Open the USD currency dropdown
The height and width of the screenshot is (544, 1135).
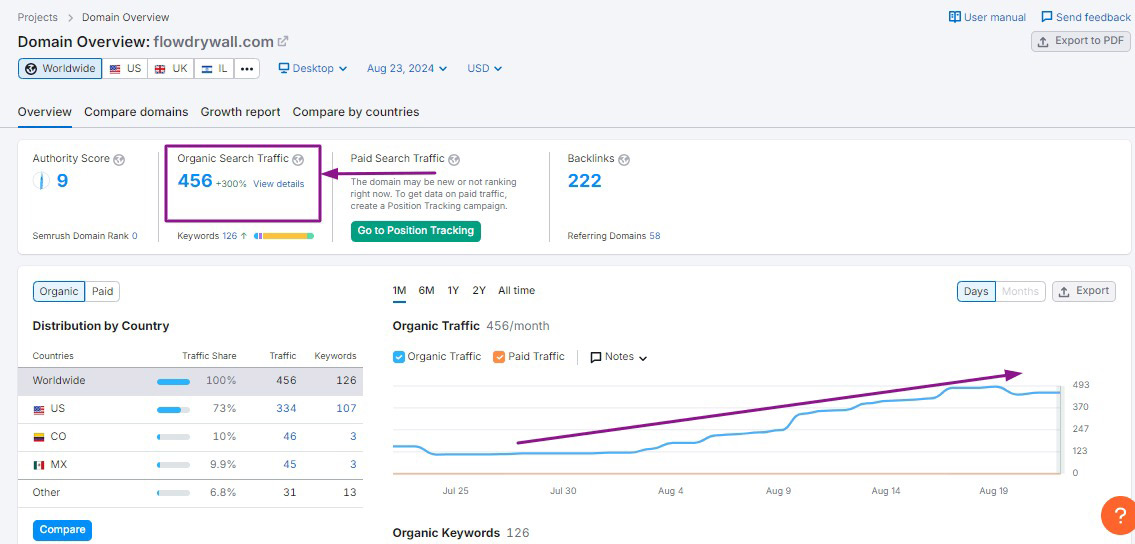(484, 69)
